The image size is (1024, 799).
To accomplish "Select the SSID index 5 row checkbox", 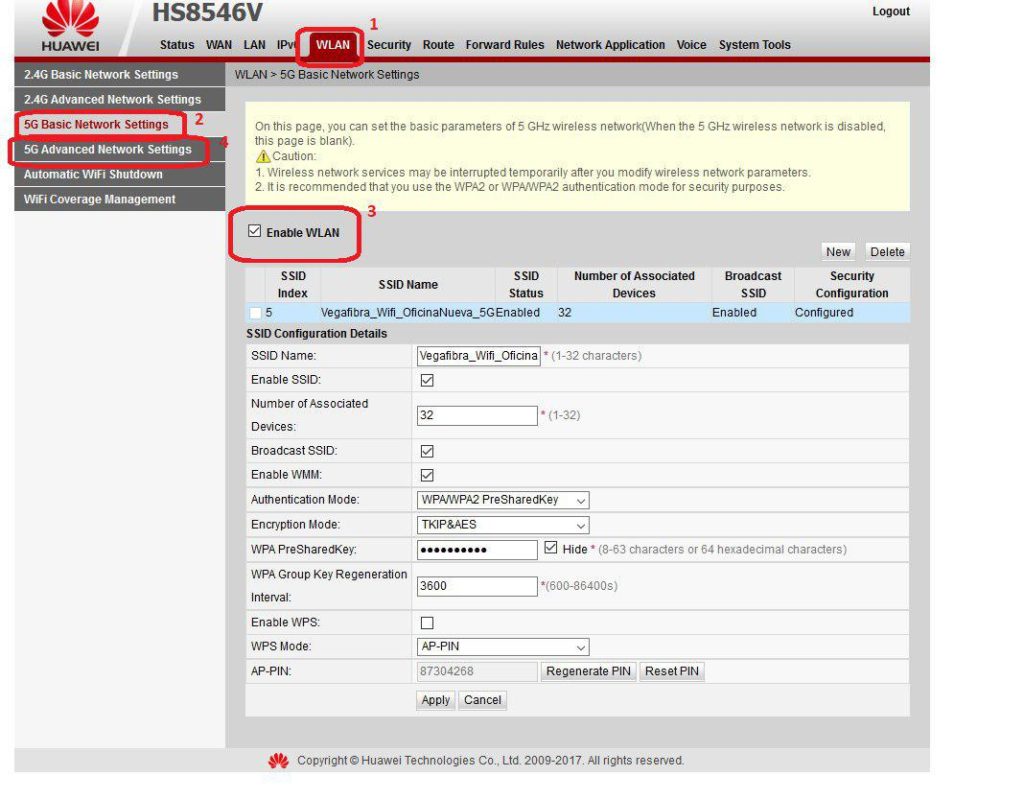I will 255,313.
